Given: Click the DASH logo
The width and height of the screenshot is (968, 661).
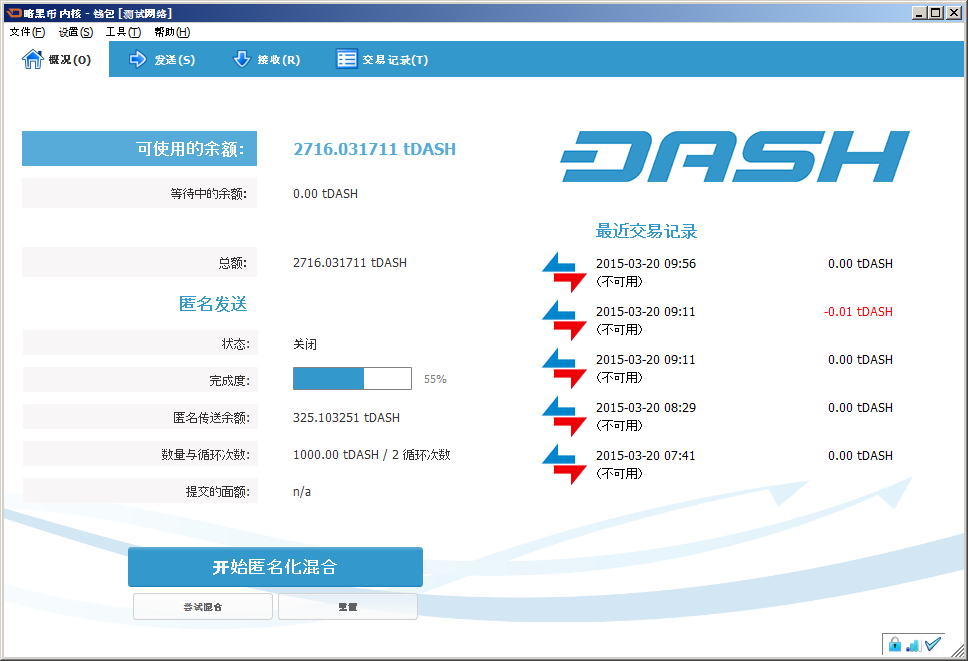Looking at the screenshot, I should pyautogui.click(x=735, y=157).
